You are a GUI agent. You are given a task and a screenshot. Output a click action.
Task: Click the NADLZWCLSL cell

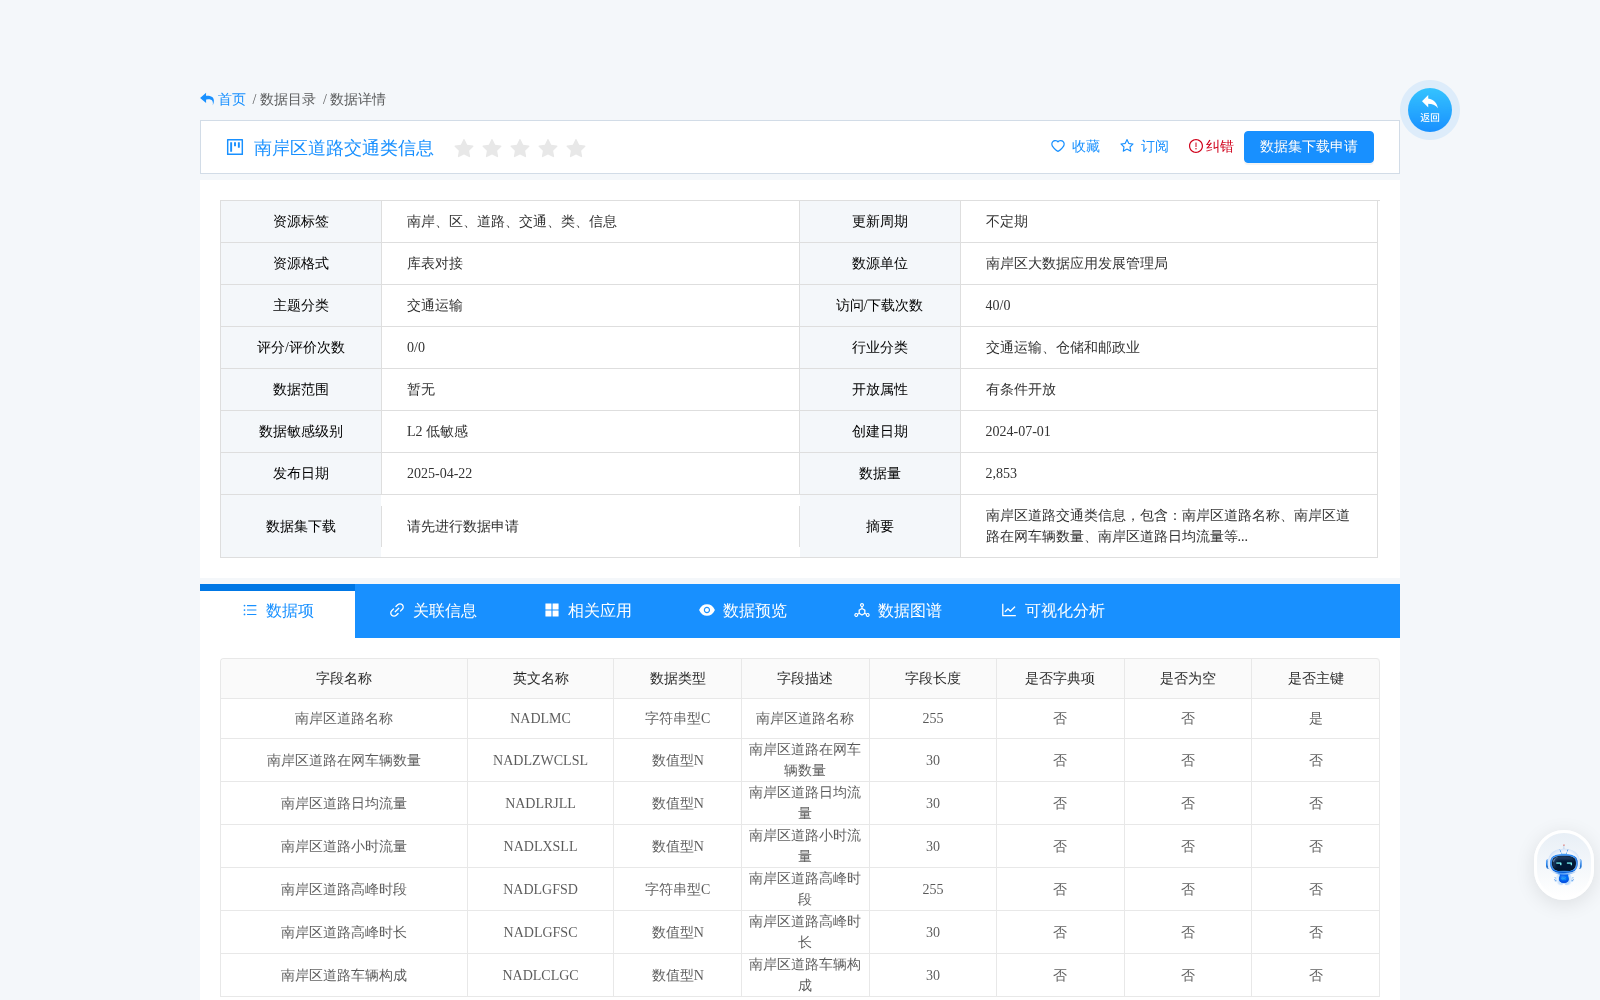[x=541, y=761]
